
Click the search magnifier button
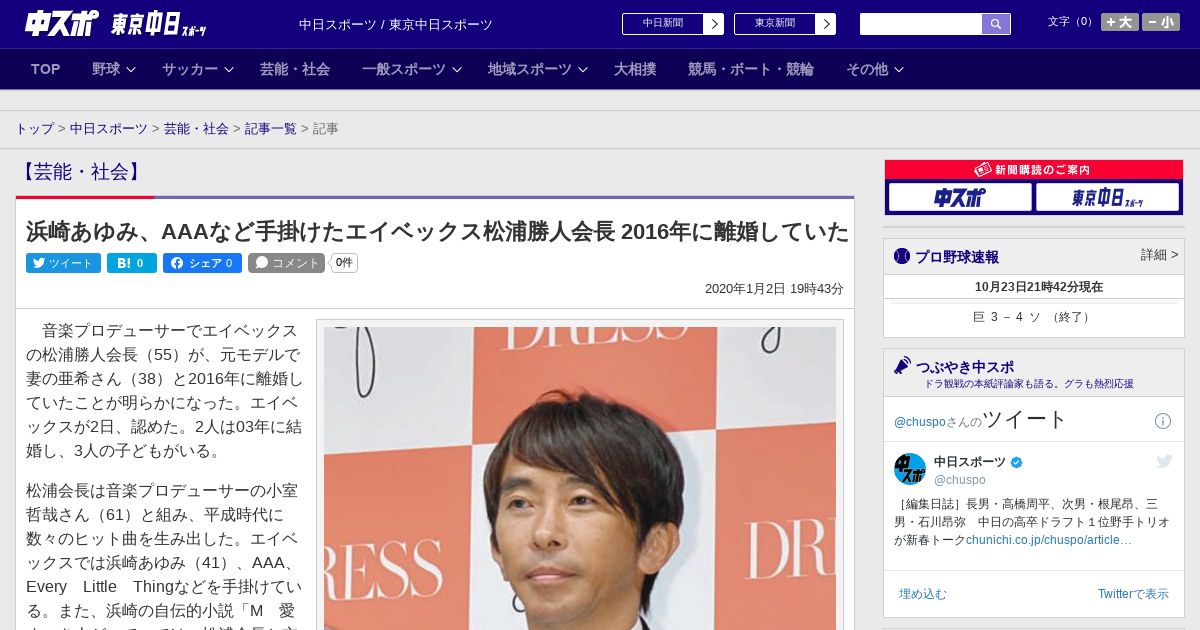tap(996, 24)
